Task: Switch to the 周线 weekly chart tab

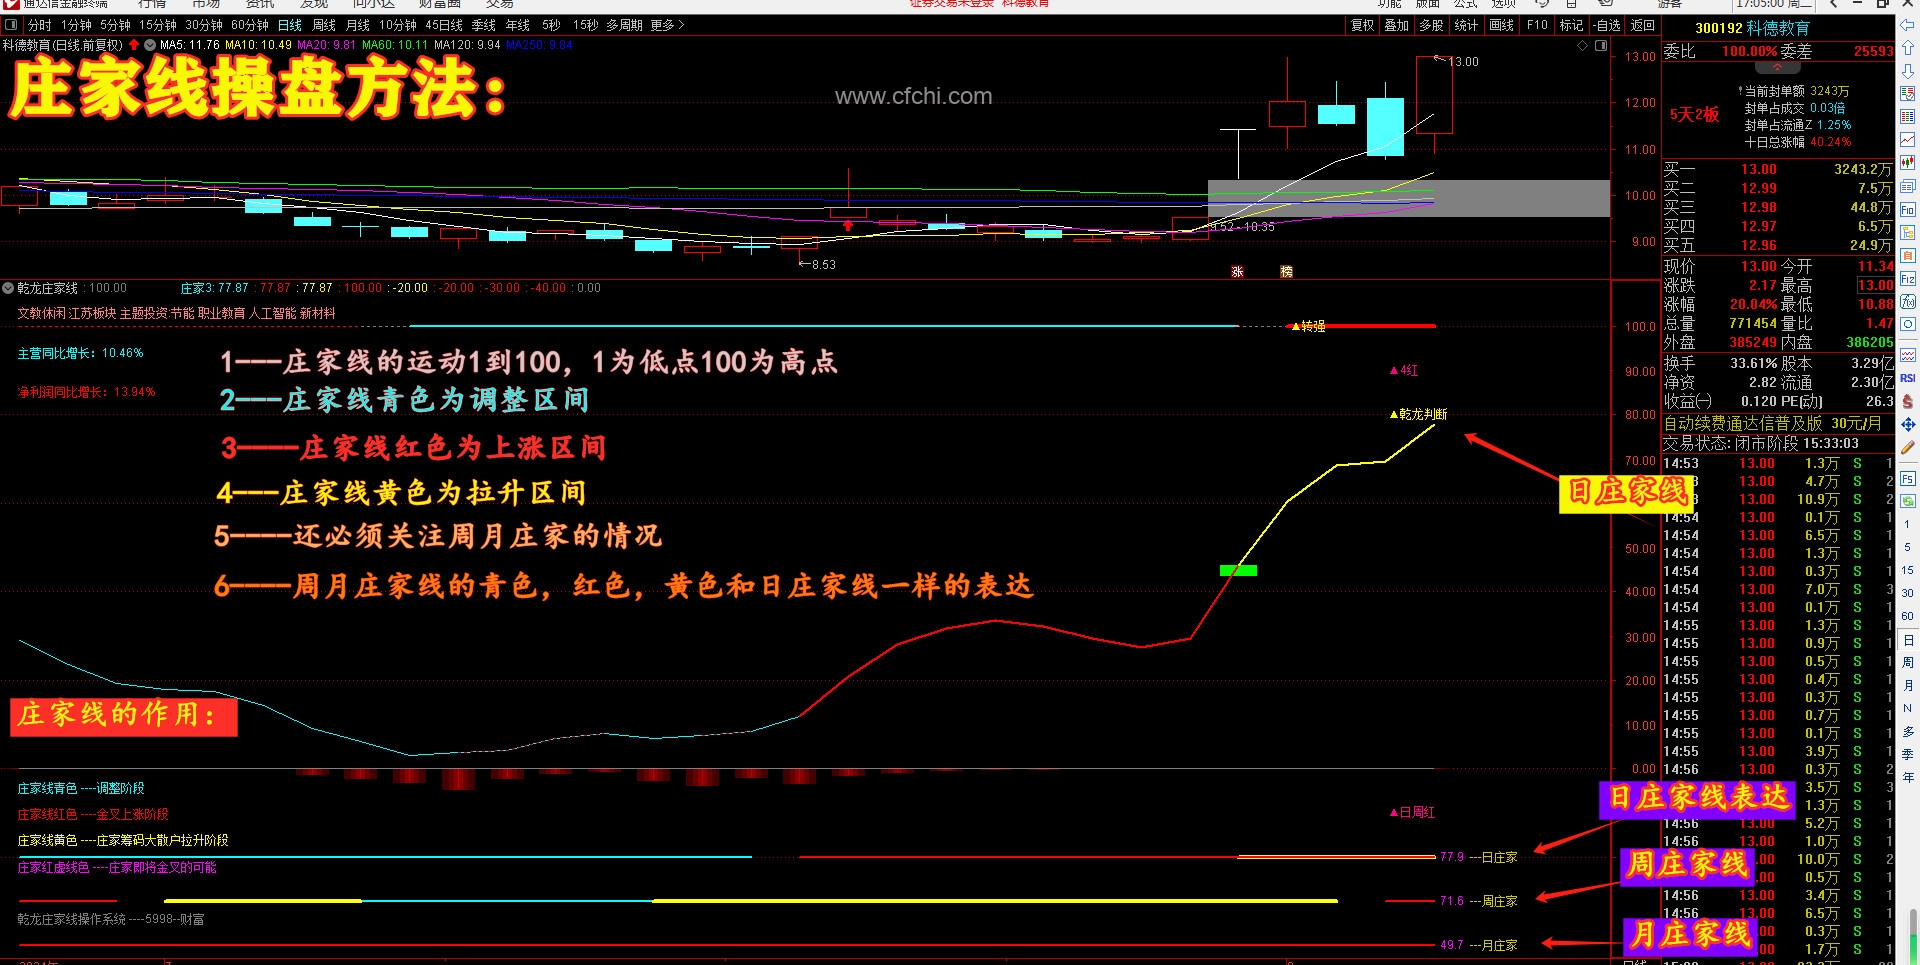Action: click(x=324, y=25)
